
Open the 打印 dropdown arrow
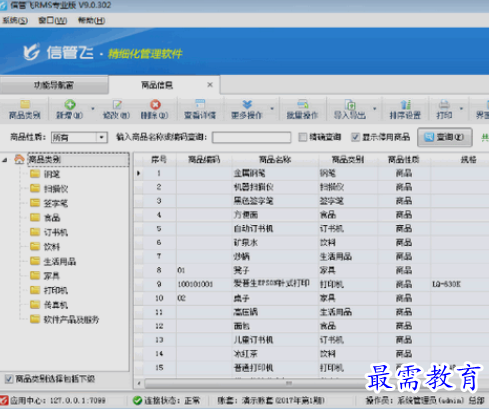pyautogui.click(x=461, y=109)
